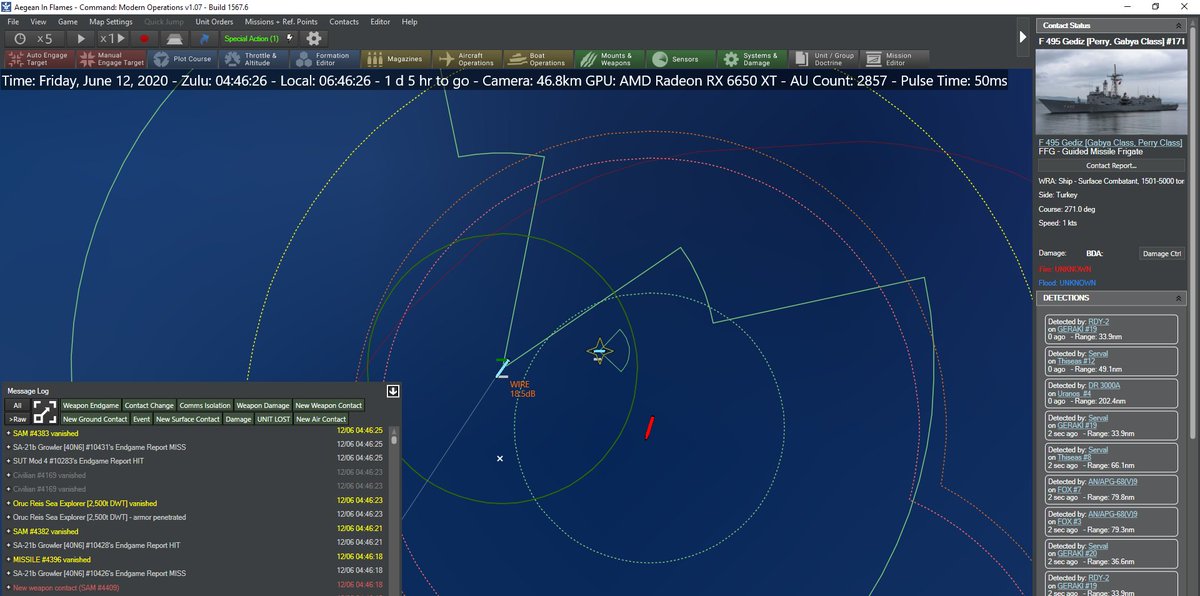
Task: Click the map layers icon in toolbar
Action: click(174, 38)
